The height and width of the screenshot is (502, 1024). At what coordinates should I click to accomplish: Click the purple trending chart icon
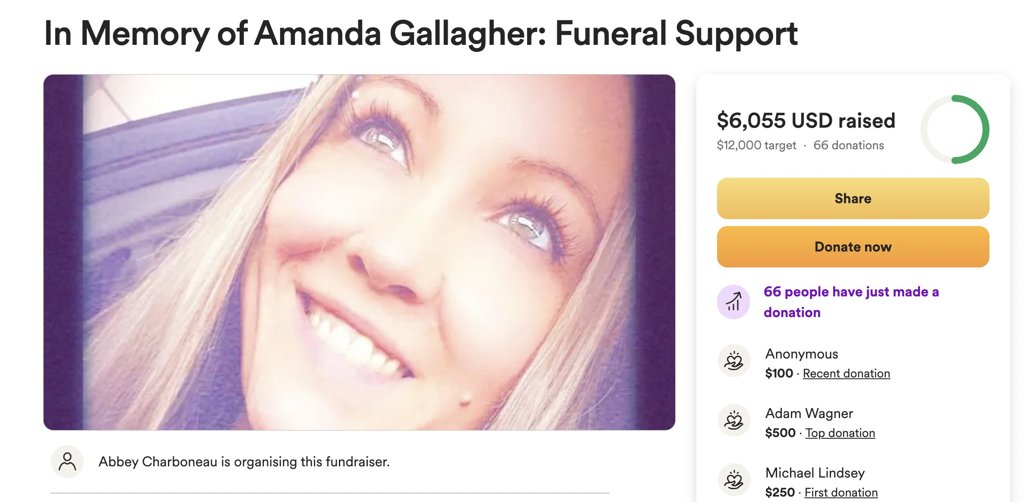pos(733,302)
